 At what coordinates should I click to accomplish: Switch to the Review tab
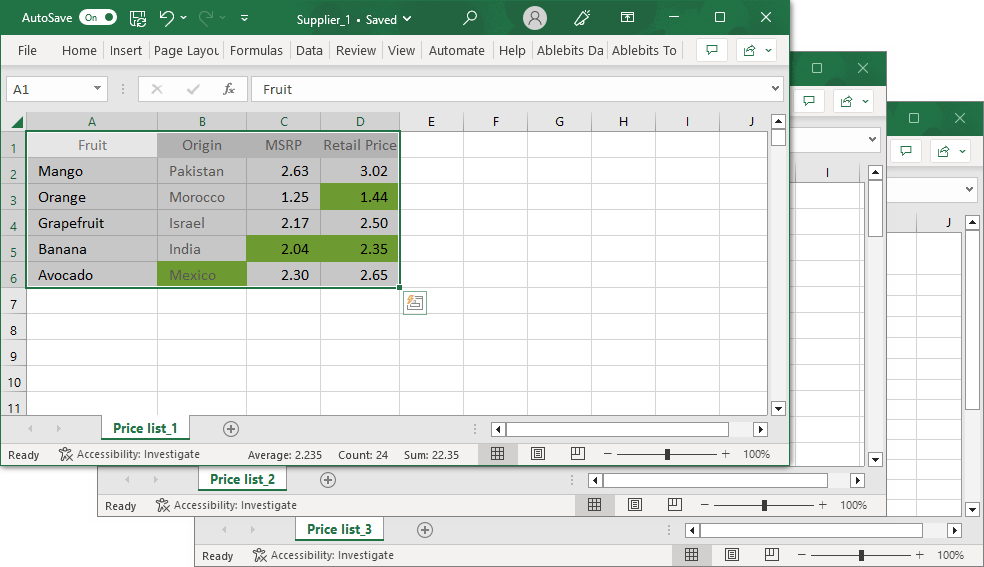pyautogui.click(x=356, y=50)
